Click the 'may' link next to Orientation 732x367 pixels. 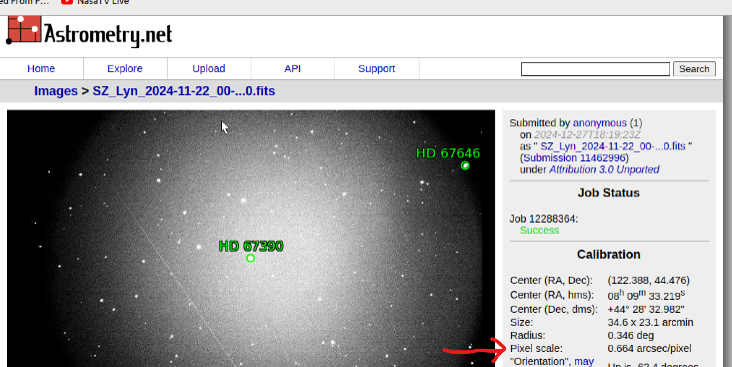(x=584, y=361)
